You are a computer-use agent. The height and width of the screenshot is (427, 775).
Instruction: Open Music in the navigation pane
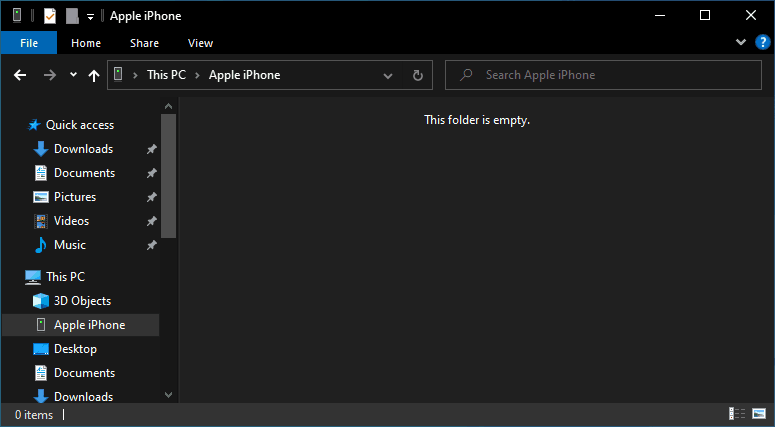(x=70, y=245)
